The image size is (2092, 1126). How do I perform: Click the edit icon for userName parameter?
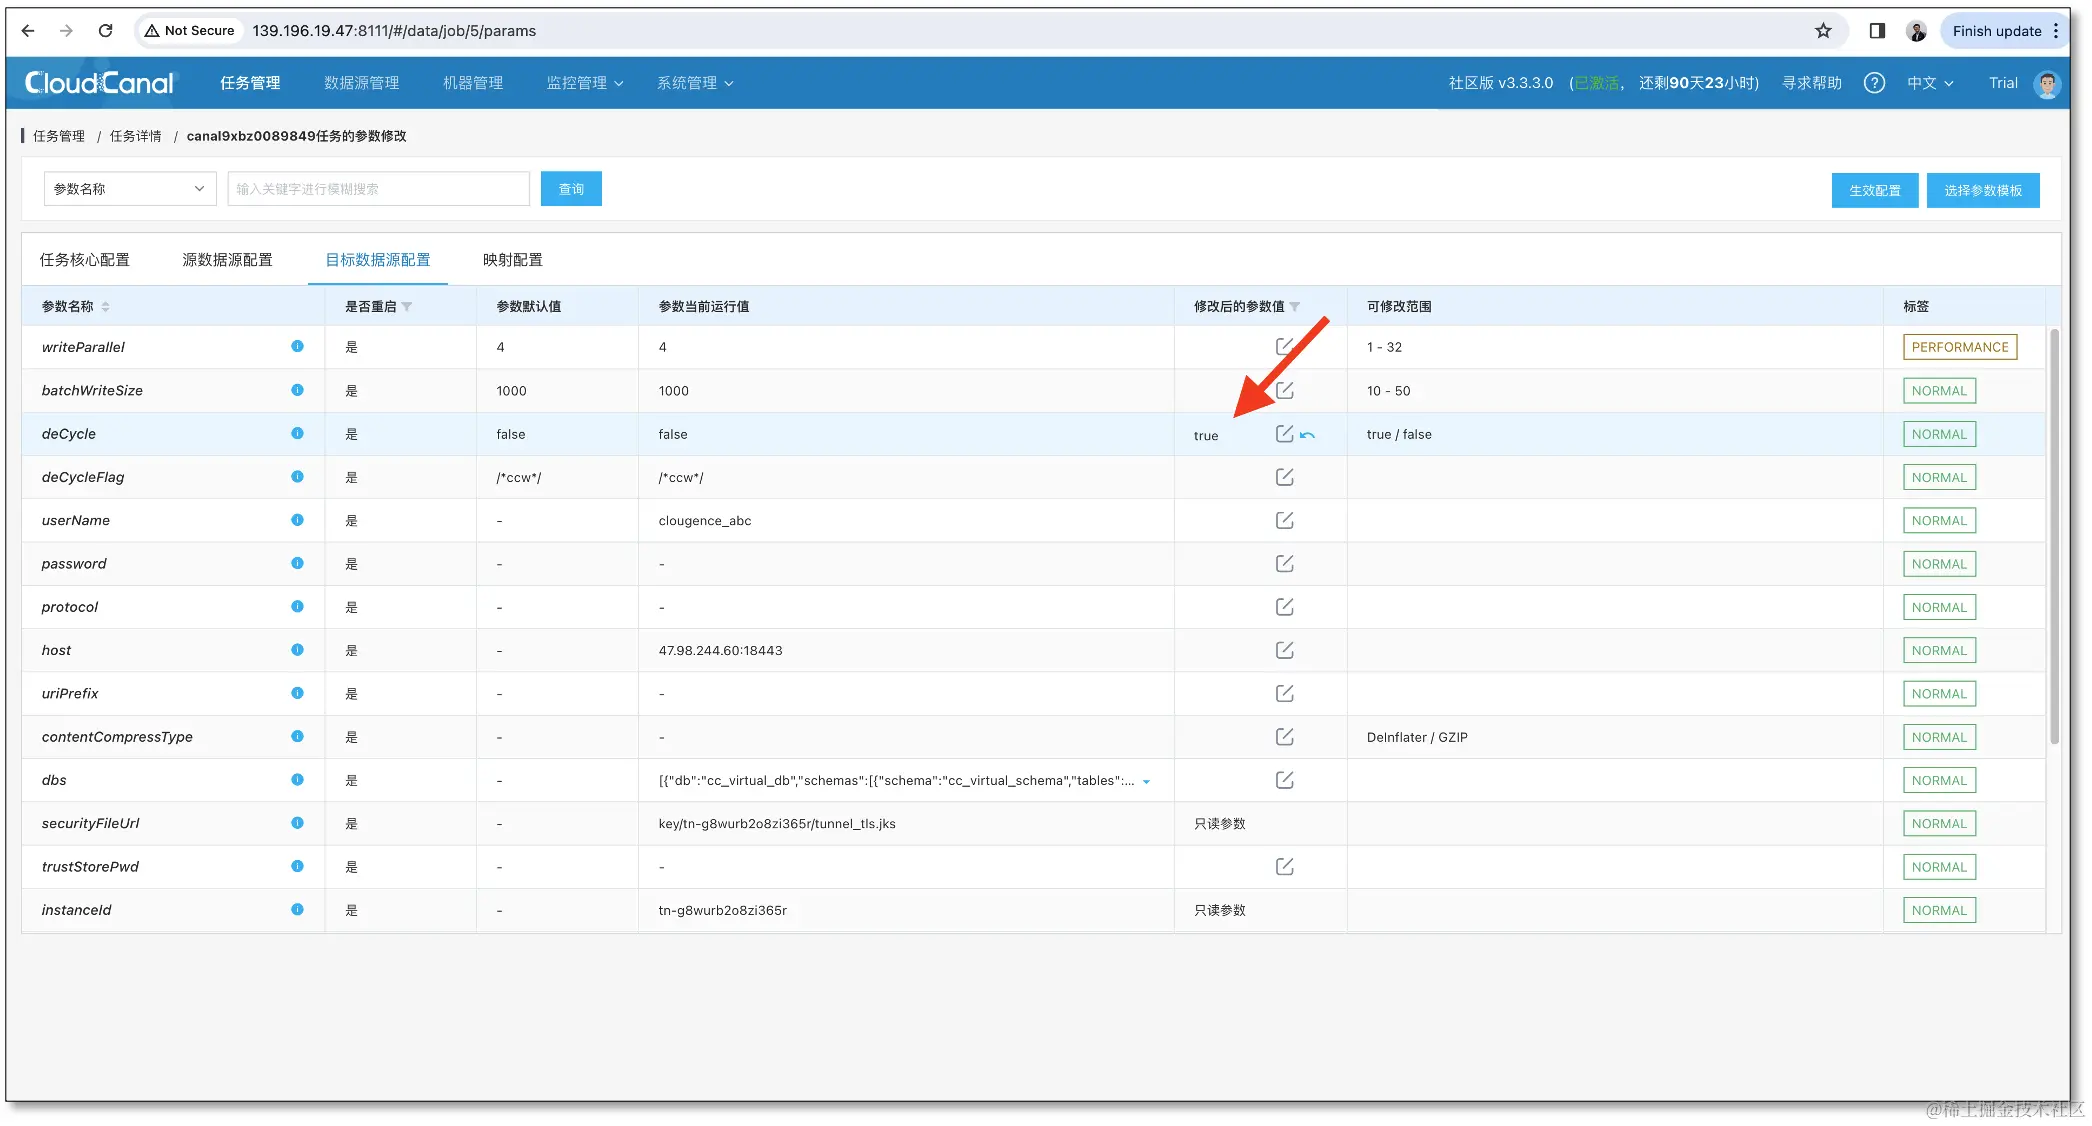click(x=1285, y=520)
